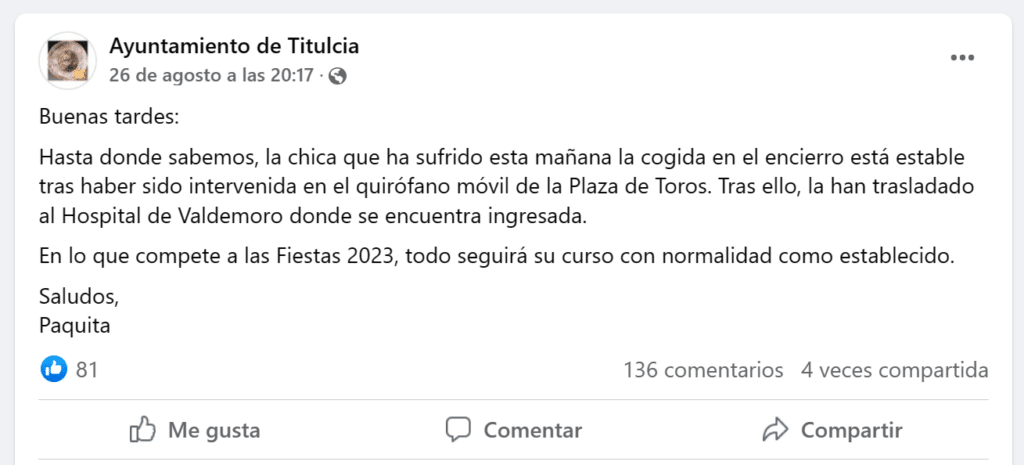
Task: Open the three-dot post options menu
Action: tap(962, 58)
